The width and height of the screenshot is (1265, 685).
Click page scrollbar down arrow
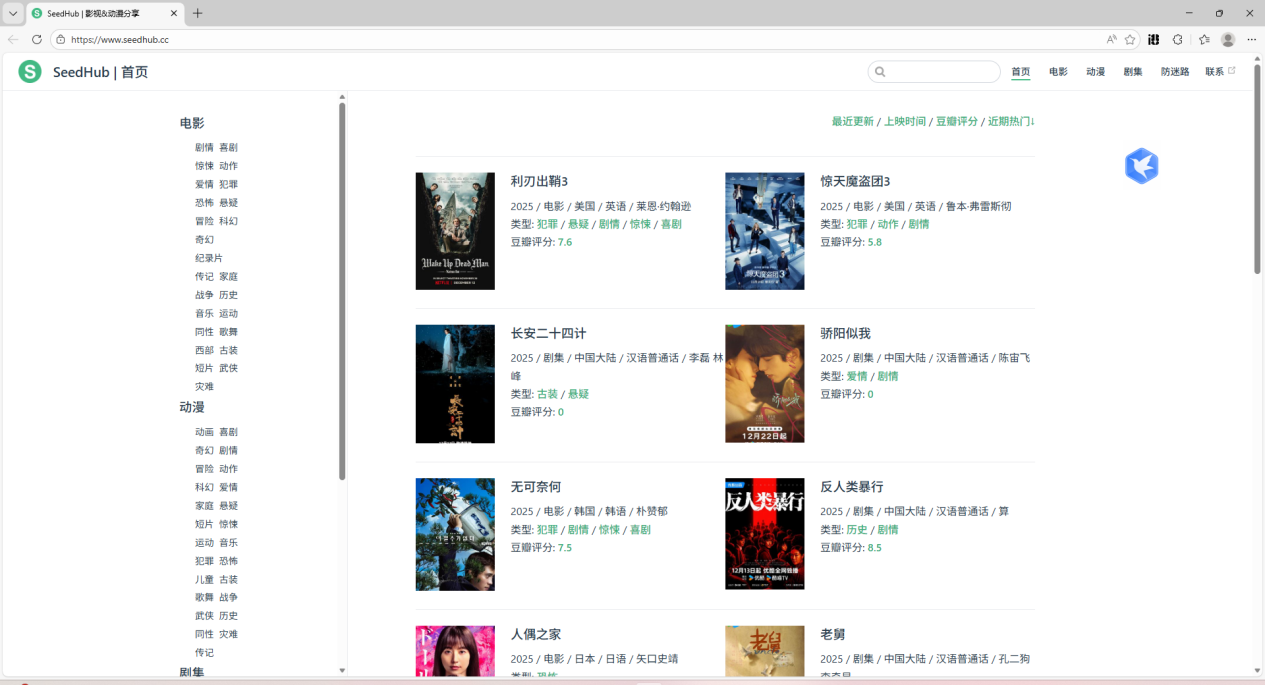pos(1258,670)
